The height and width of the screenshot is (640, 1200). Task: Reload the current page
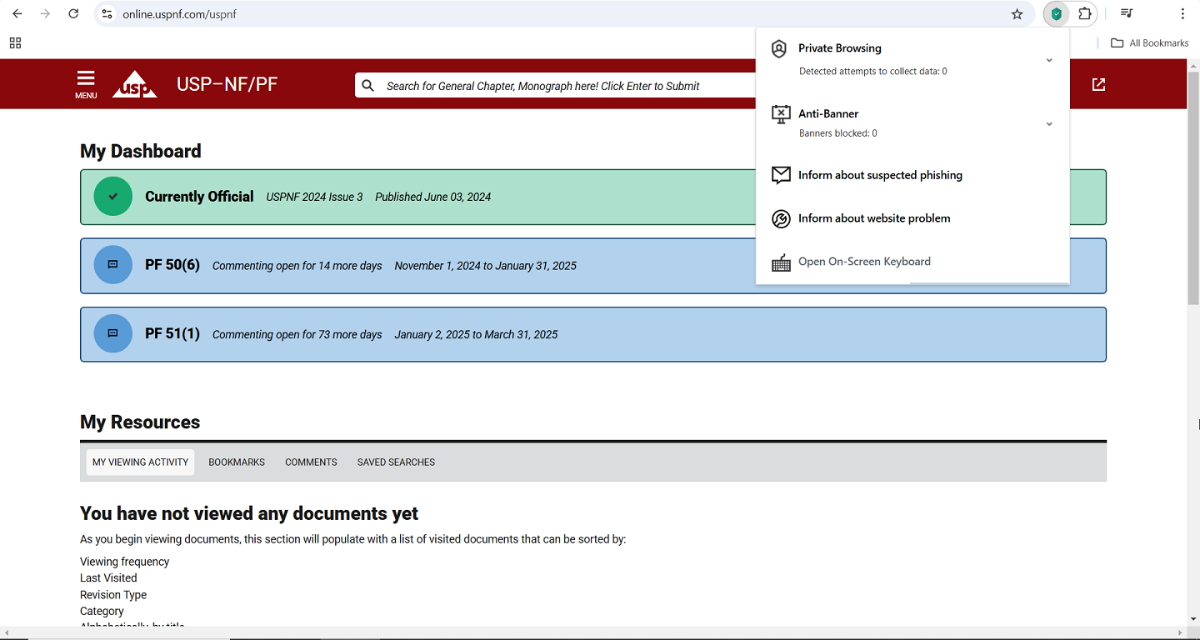(x=73, y=14)
